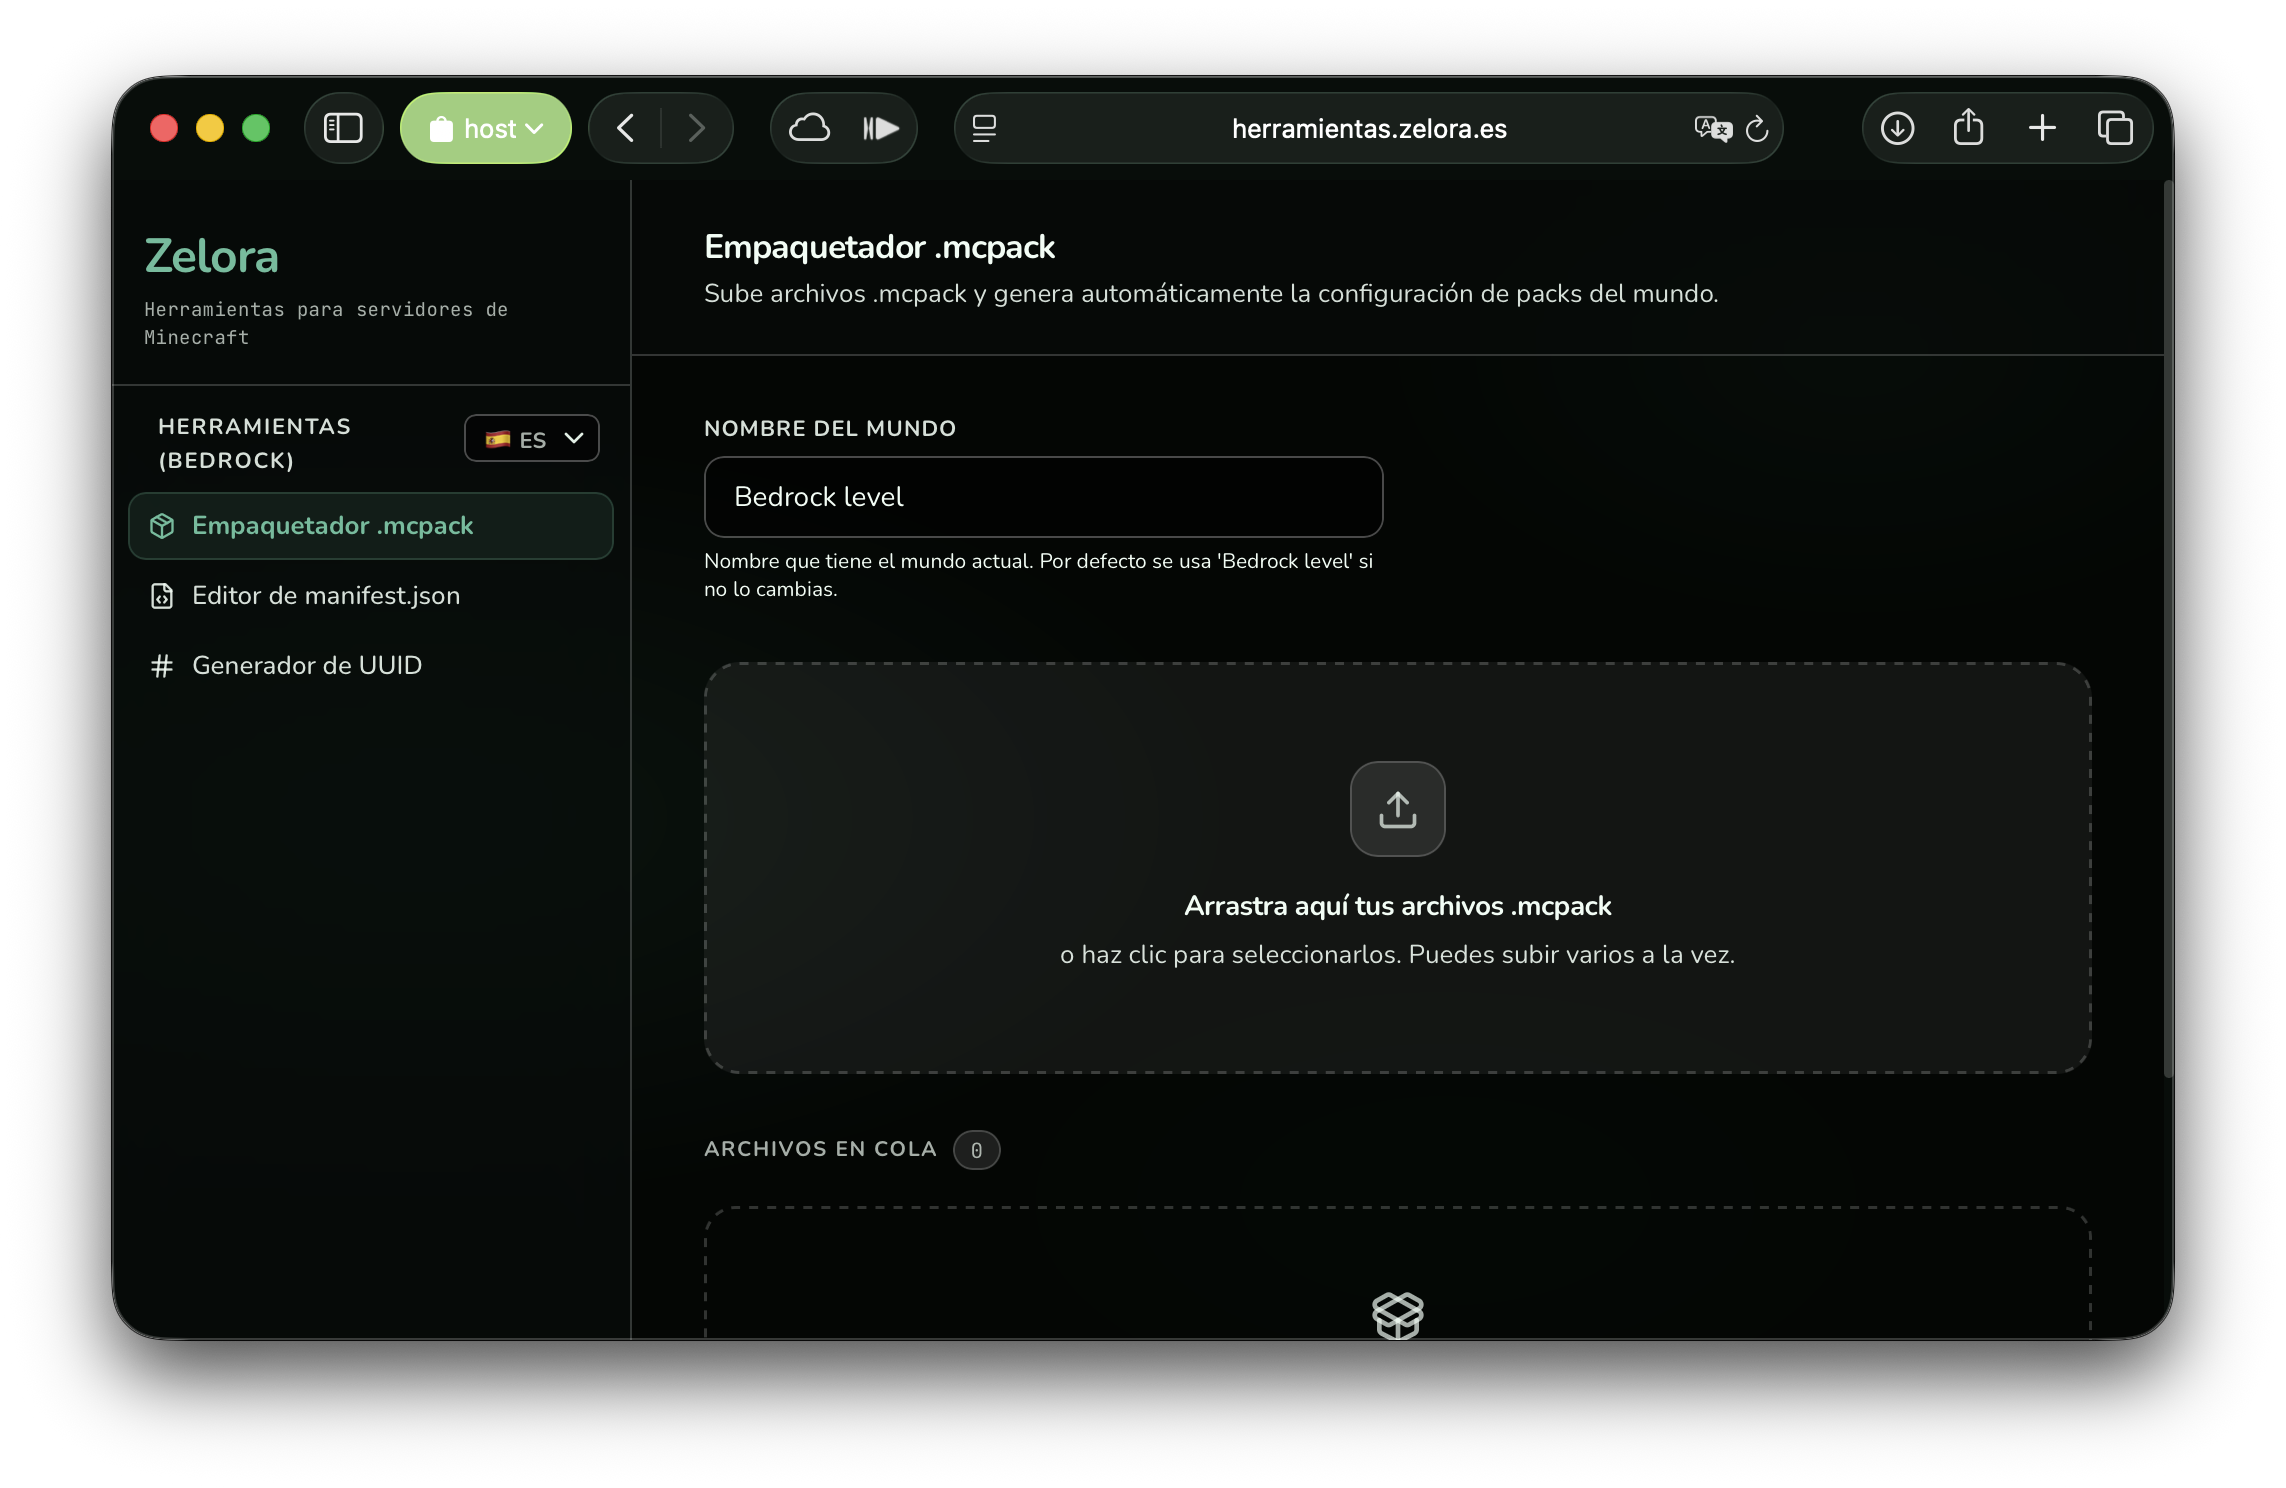Click the page vertical scrollbar

coord(2168,630)
